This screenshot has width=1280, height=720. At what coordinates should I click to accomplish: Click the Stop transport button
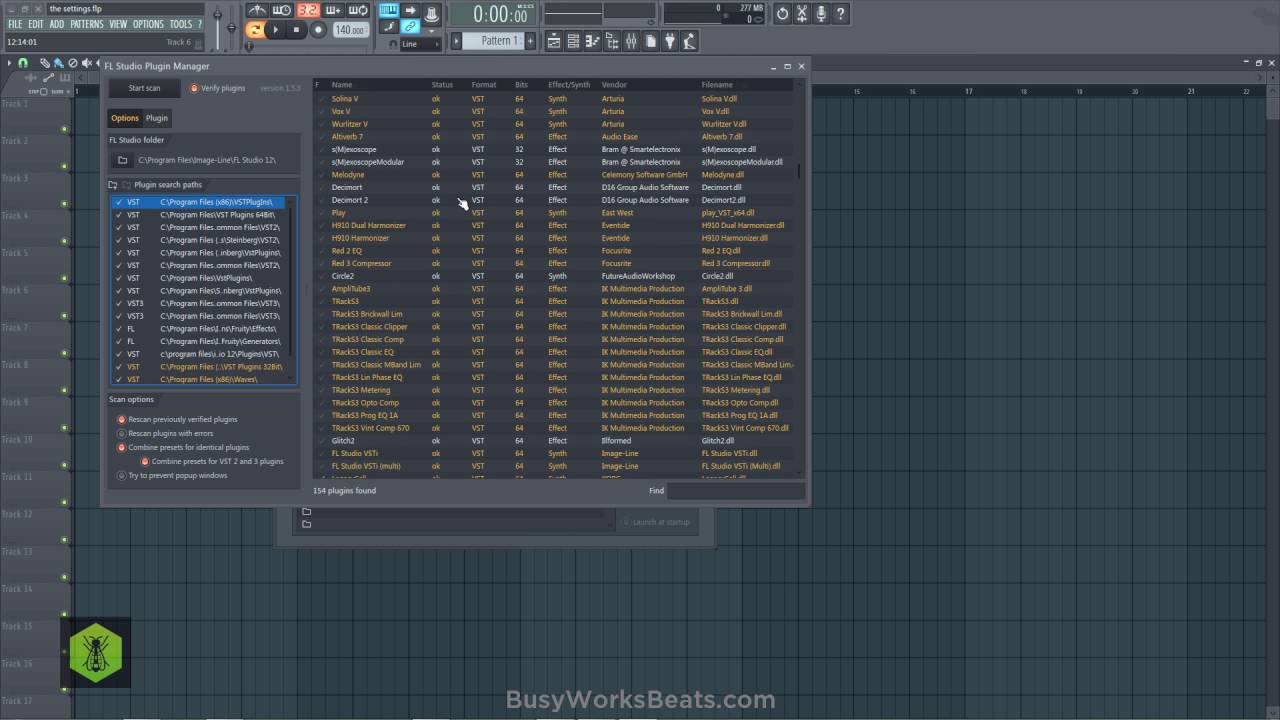click(296, 30)
